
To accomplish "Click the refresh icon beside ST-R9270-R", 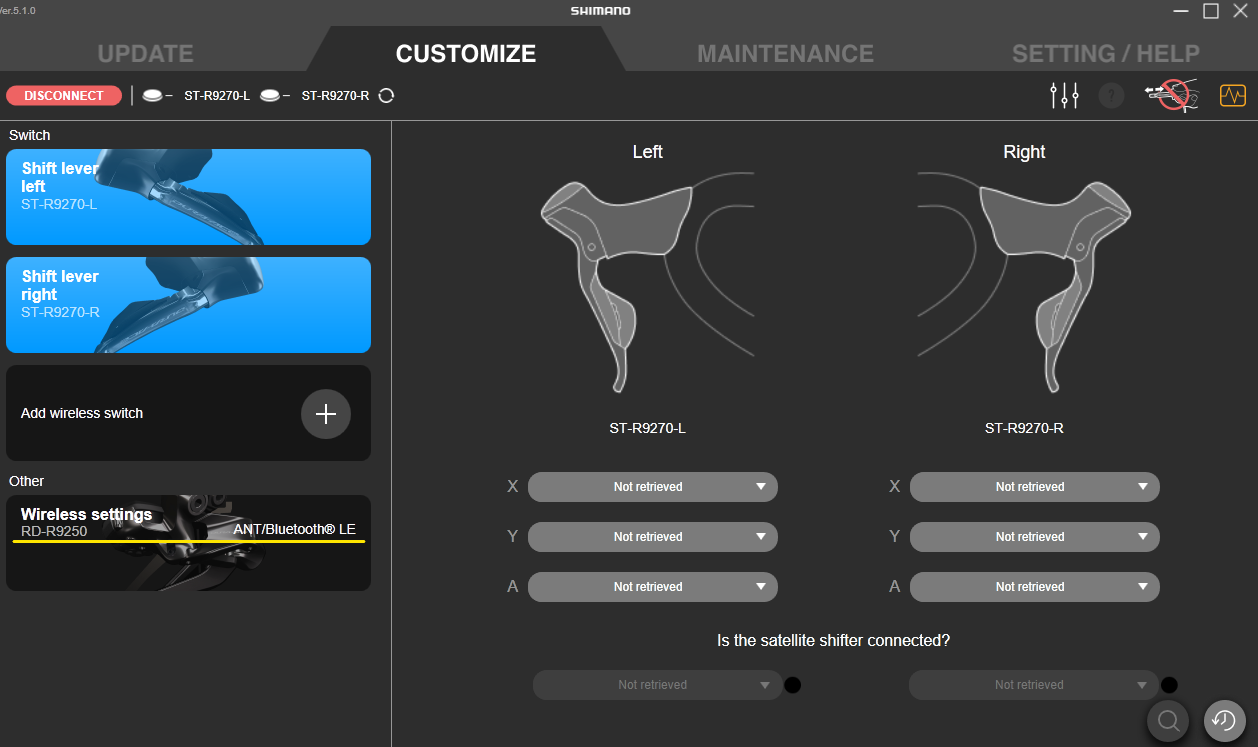I will click(x=386, y=96).
